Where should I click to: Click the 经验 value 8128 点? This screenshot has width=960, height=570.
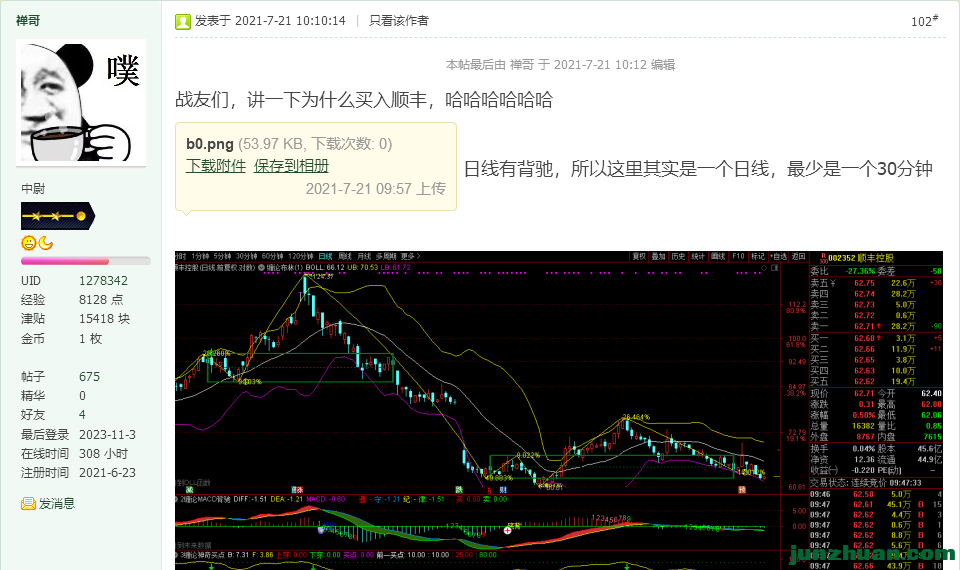[101, 299]
